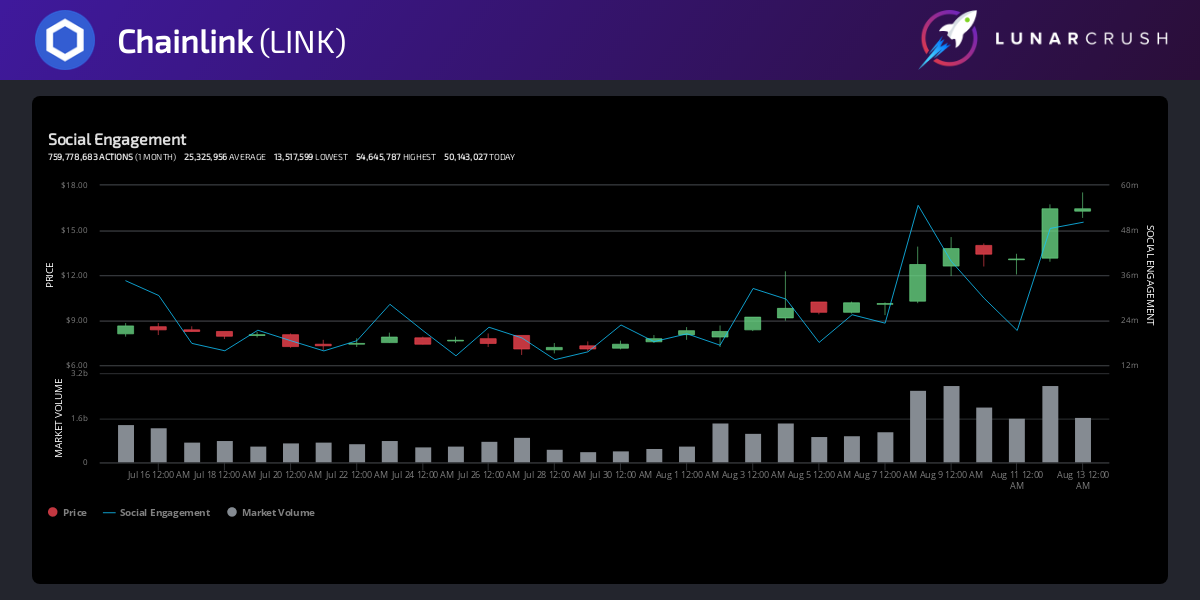Toggle the Market Volume legend label

click(278, 512)
